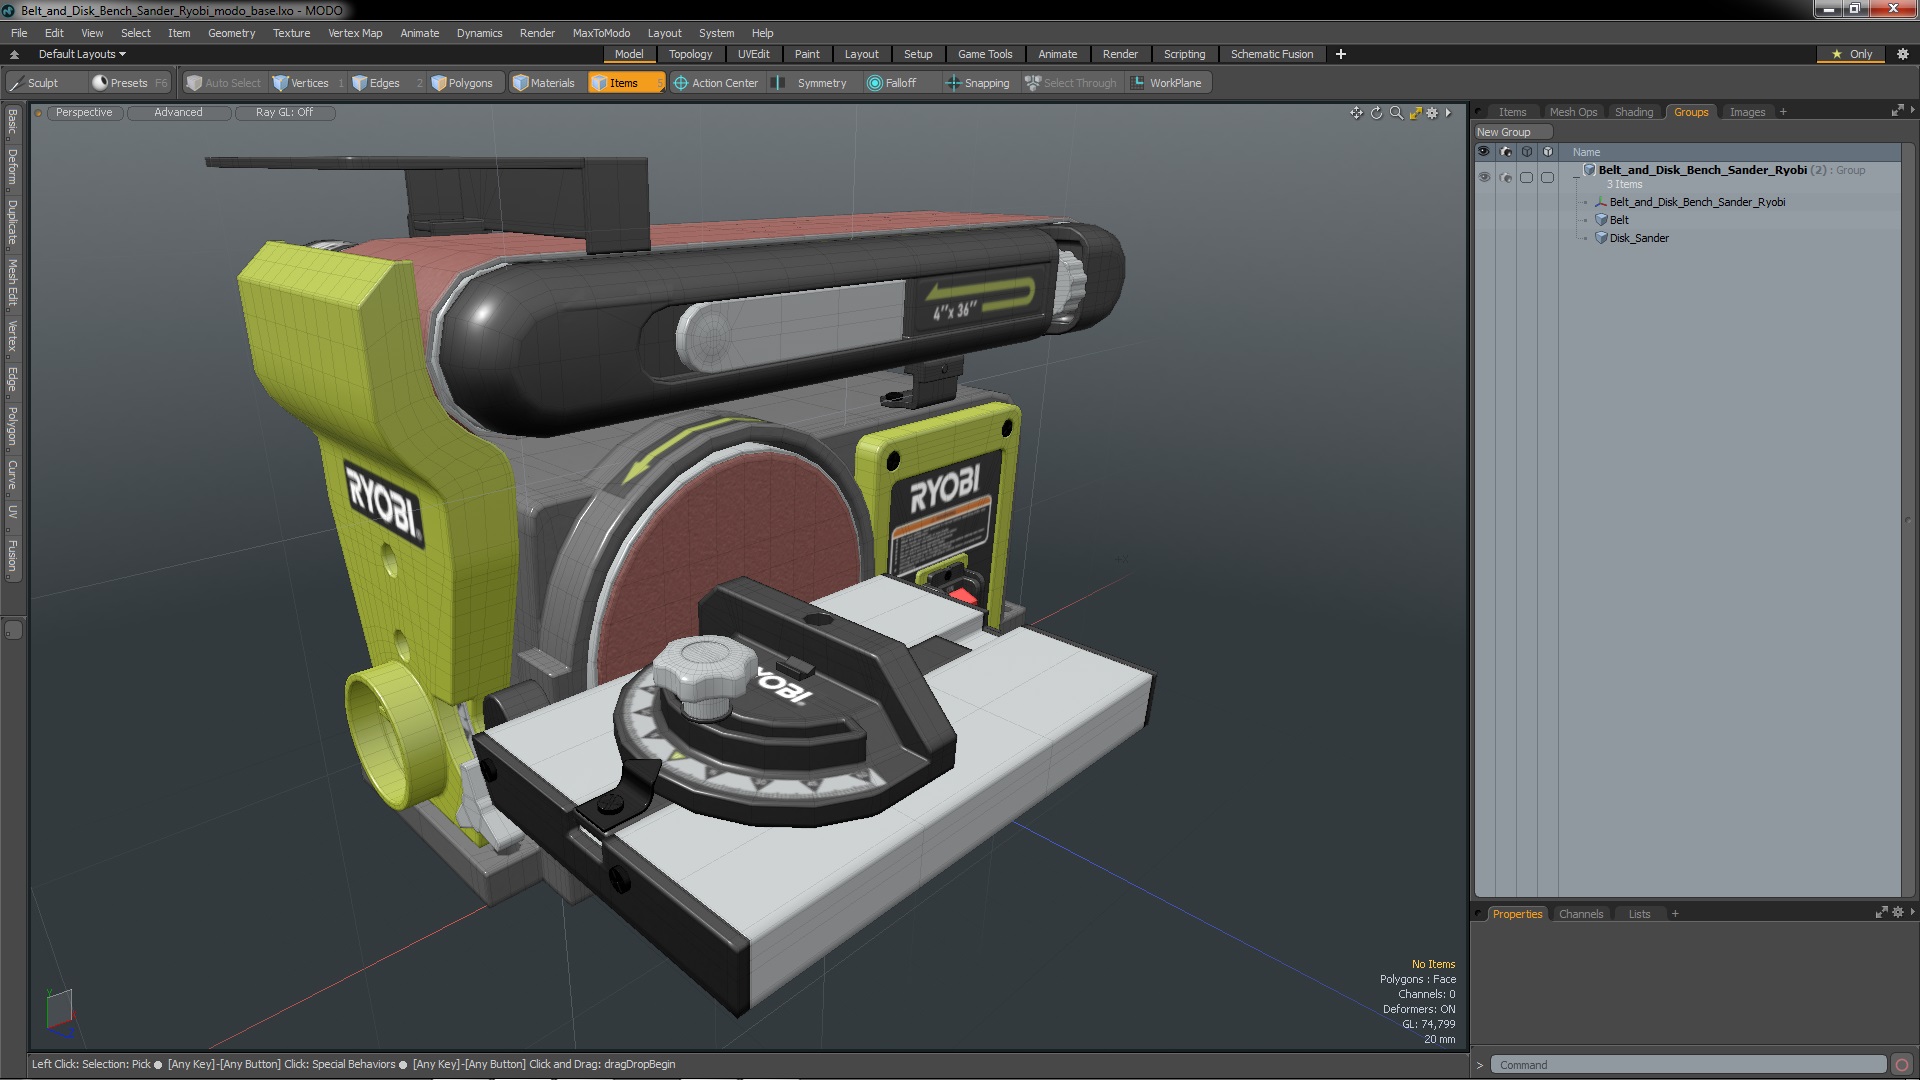The width and height of the screenshot is (1920, 1080).
Task: Click the visibility eye column header
Action: [x=1484, y=152]
